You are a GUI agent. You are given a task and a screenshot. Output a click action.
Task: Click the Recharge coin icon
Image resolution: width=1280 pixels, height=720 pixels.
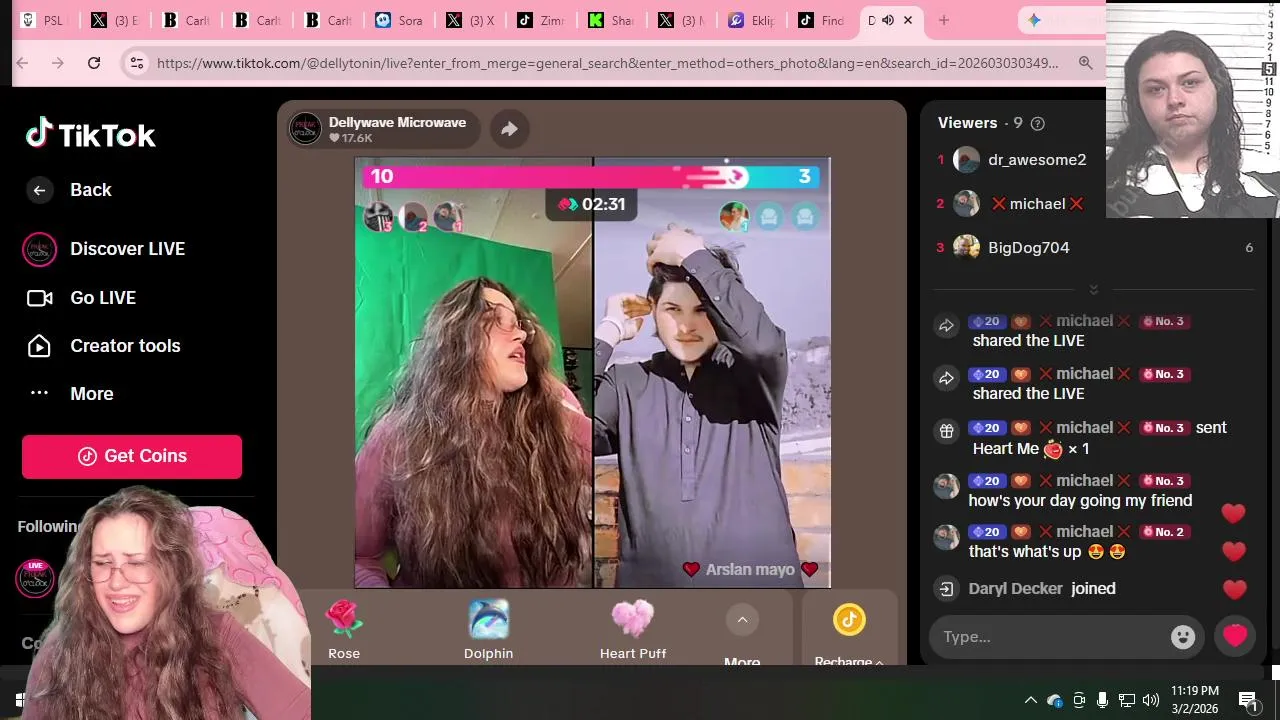click(849, 620)
